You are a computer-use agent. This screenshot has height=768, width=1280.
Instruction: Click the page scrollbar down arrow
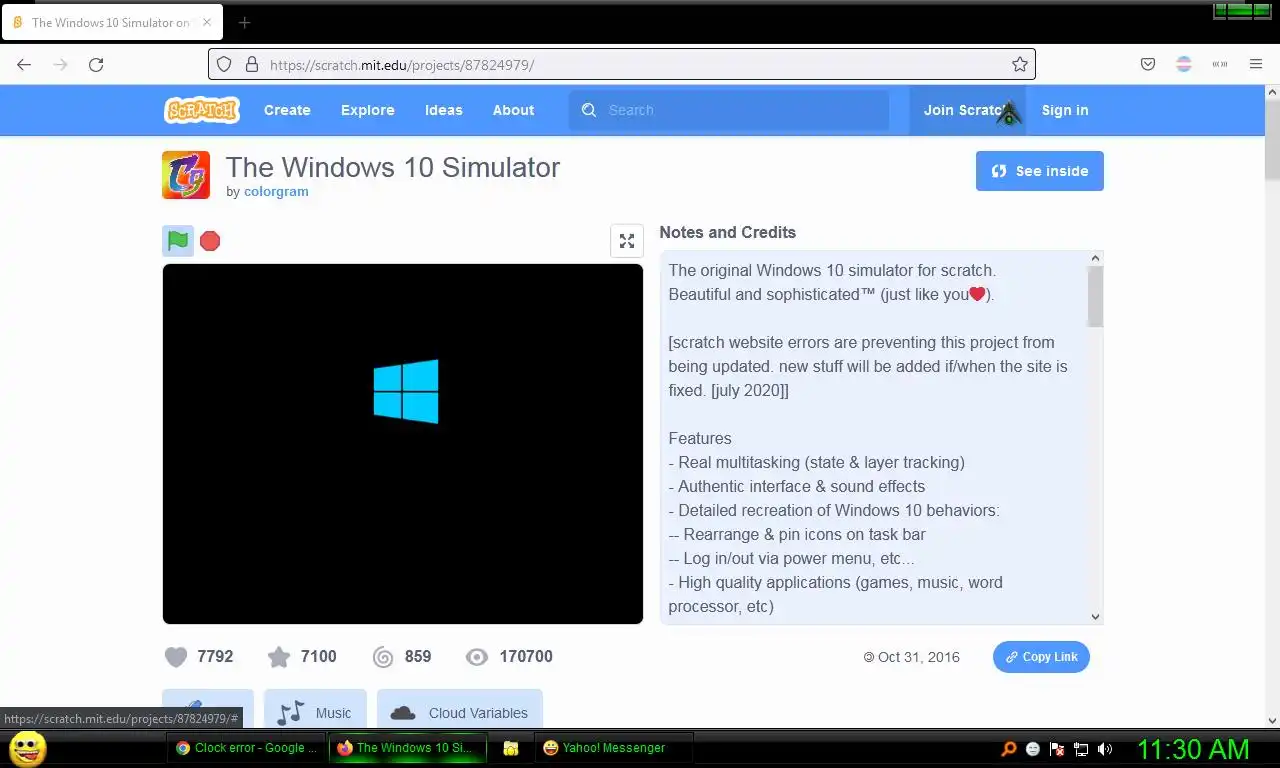pos(1272,720)
